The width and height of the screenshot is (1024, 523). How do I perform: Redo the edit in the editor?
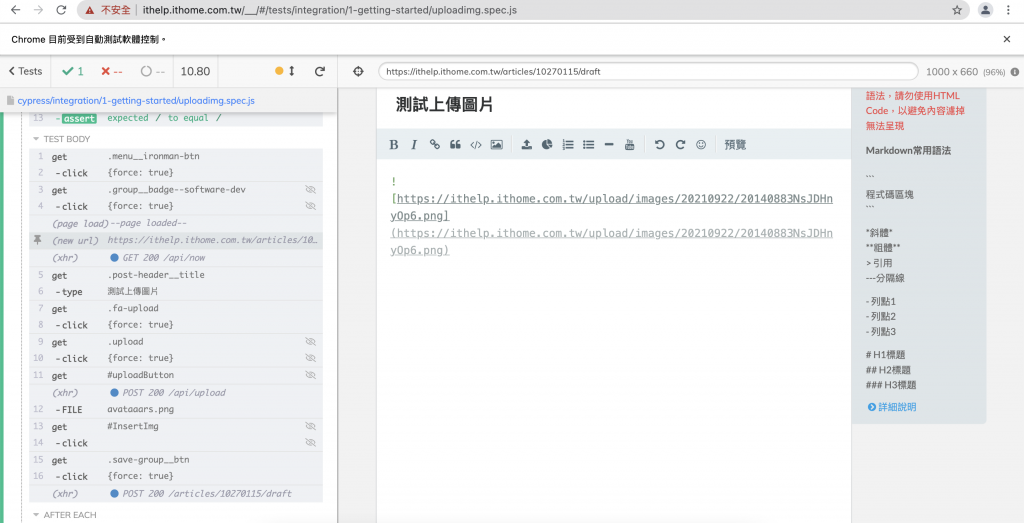pyautogui.click(x=680, y=145)
